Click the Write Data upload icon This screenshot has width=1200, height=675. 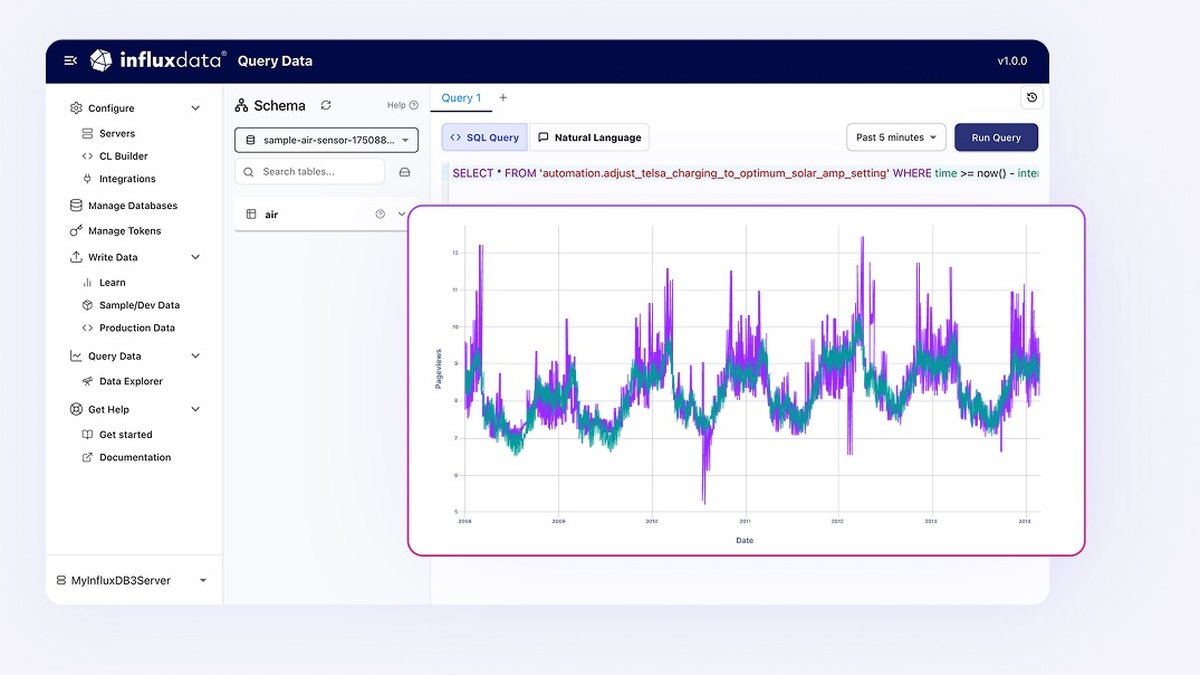coord(76,257)
